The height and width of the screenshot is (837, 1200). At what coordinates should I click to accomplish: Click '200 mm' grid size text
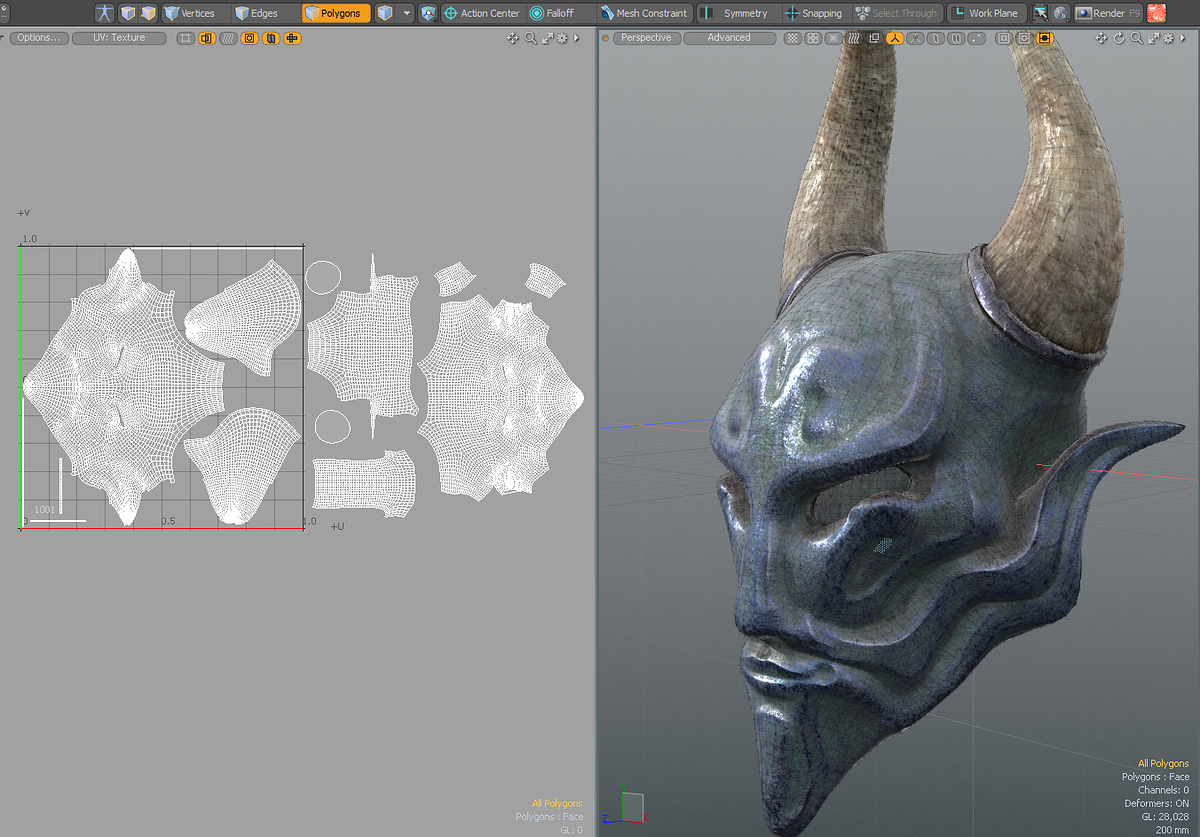click(x=1172, y=829)
